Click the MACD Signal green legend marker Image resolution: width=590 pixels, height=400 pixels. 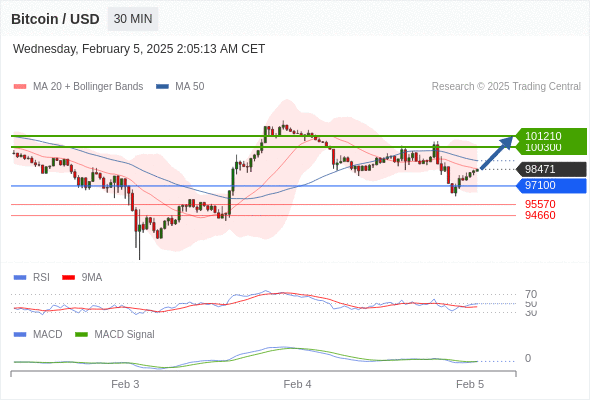tap(81, 334)
